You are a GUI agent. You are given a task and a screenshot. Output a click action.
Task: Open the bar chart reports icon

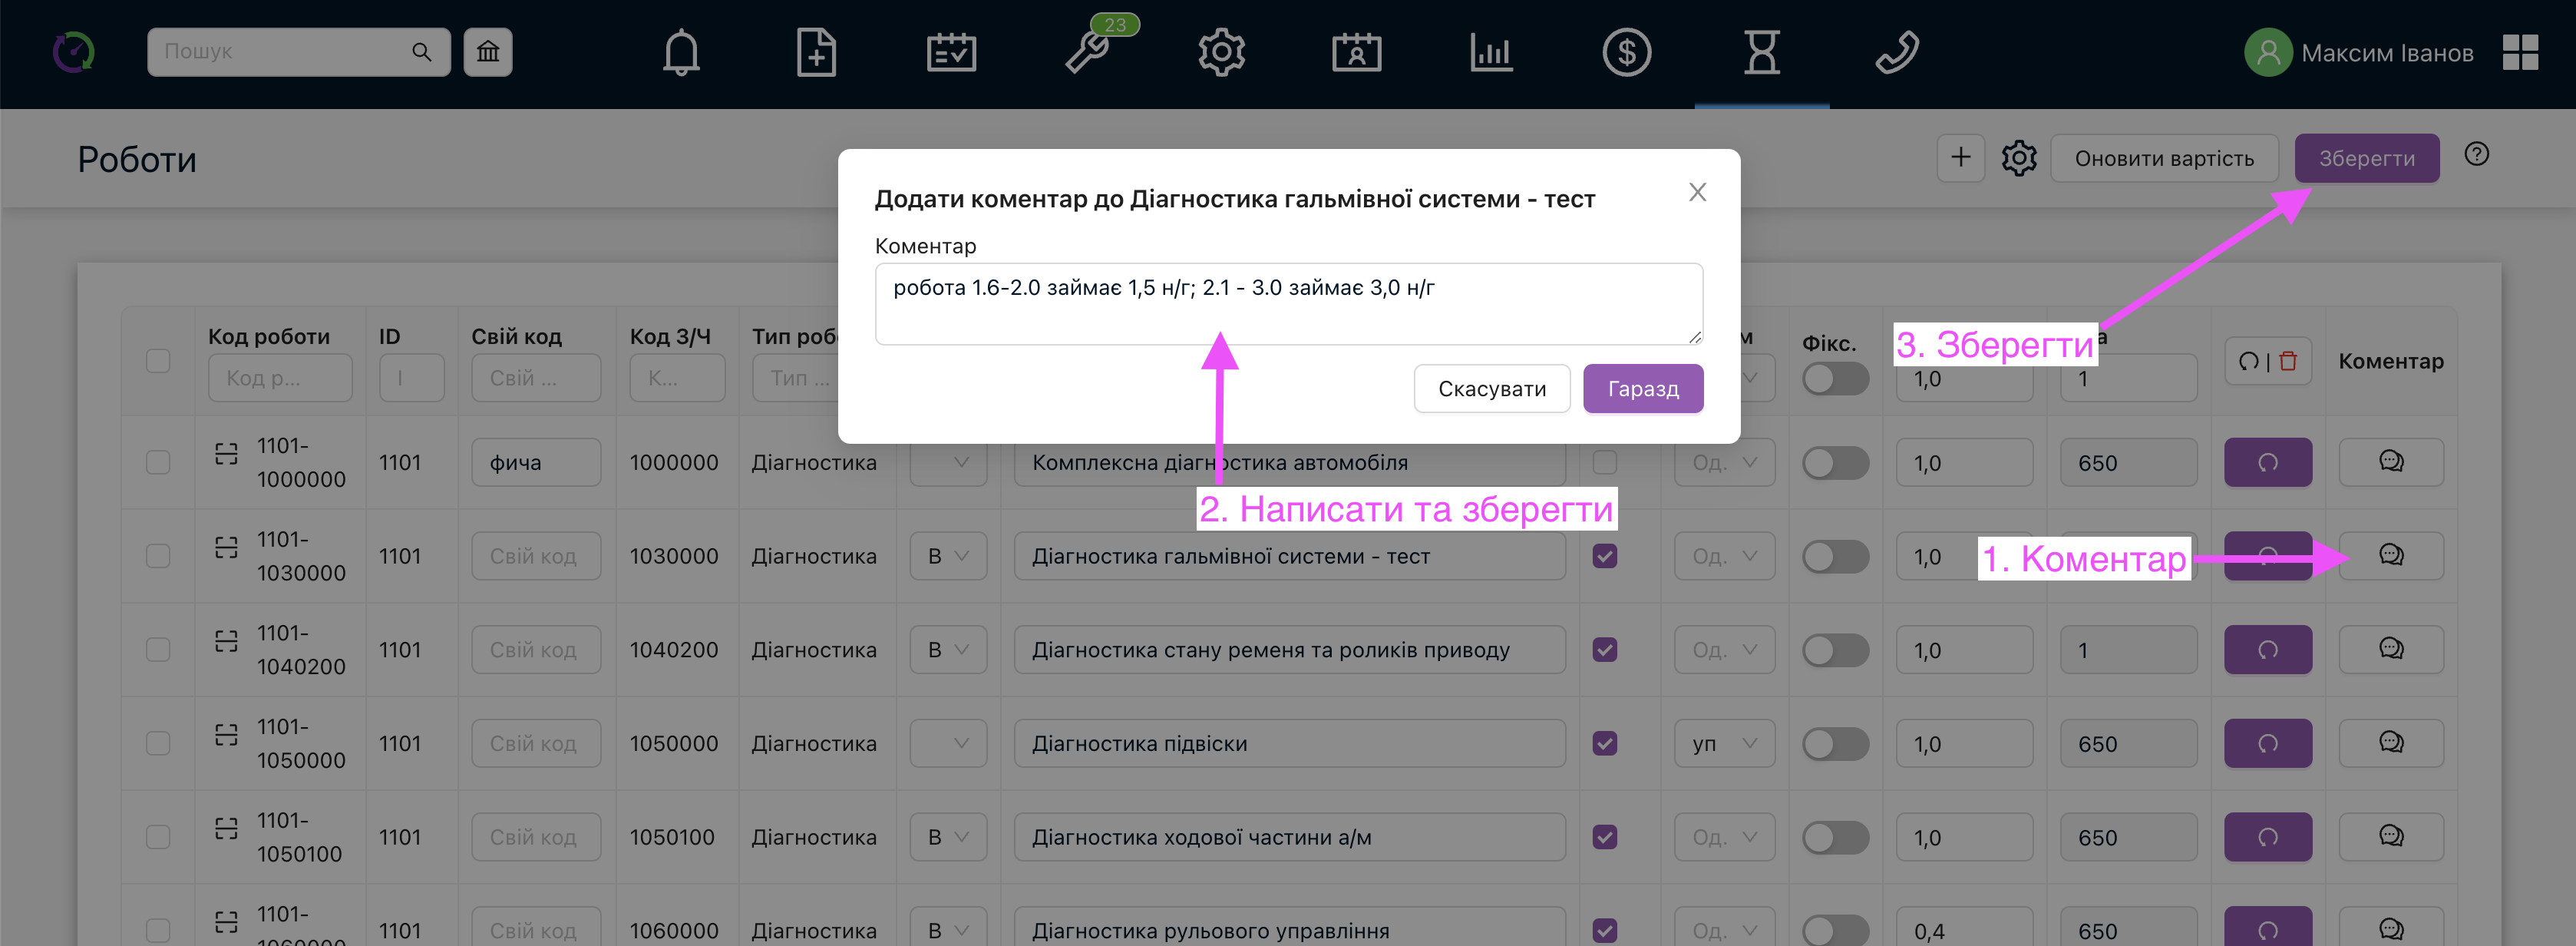1491,52
